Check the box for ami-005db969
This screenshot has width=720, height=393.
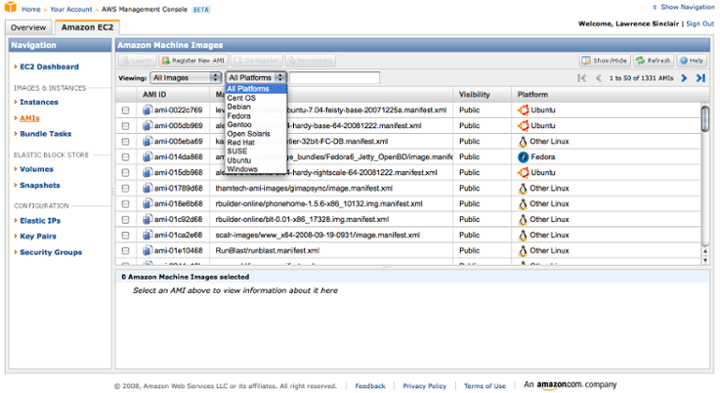(x=125, y=126)
